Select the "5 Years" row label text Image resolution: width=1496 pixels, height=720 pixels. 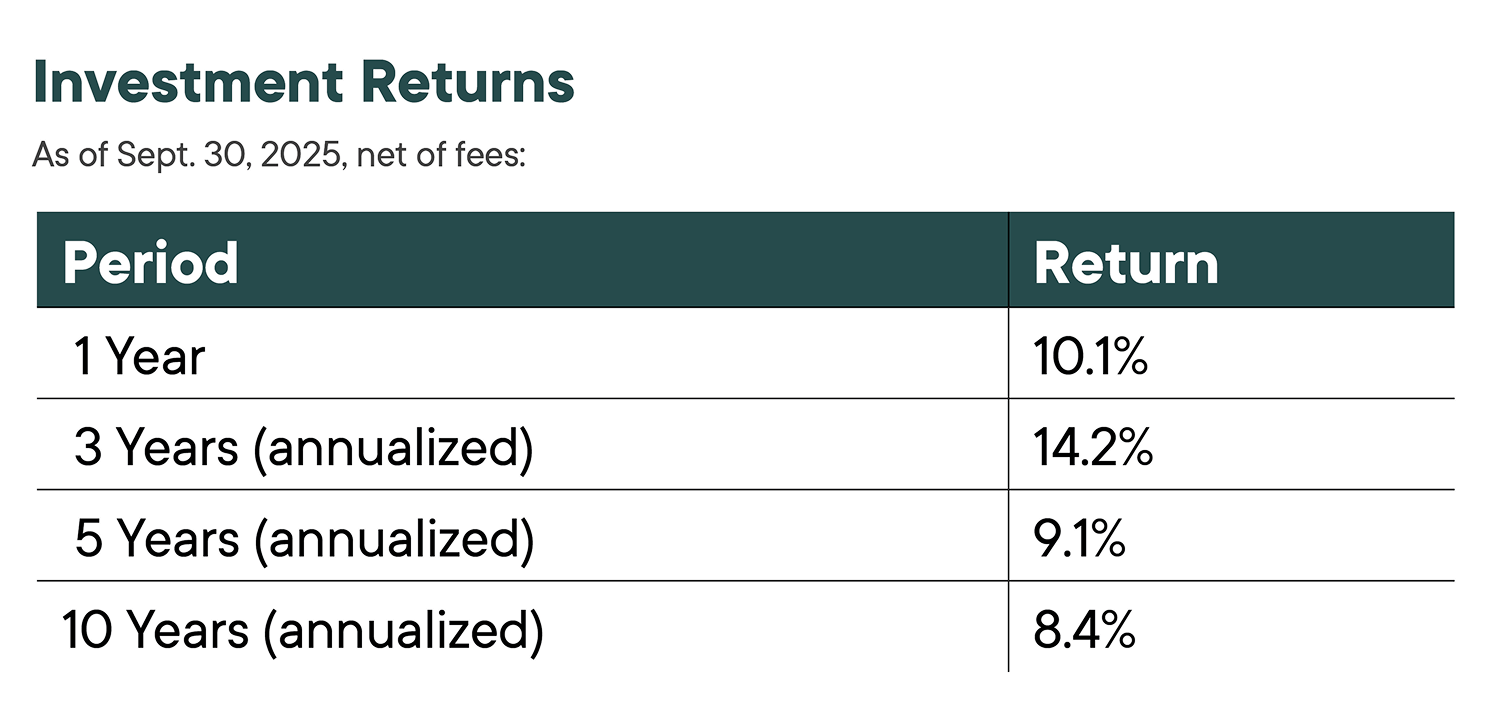(x=156, y=538)
